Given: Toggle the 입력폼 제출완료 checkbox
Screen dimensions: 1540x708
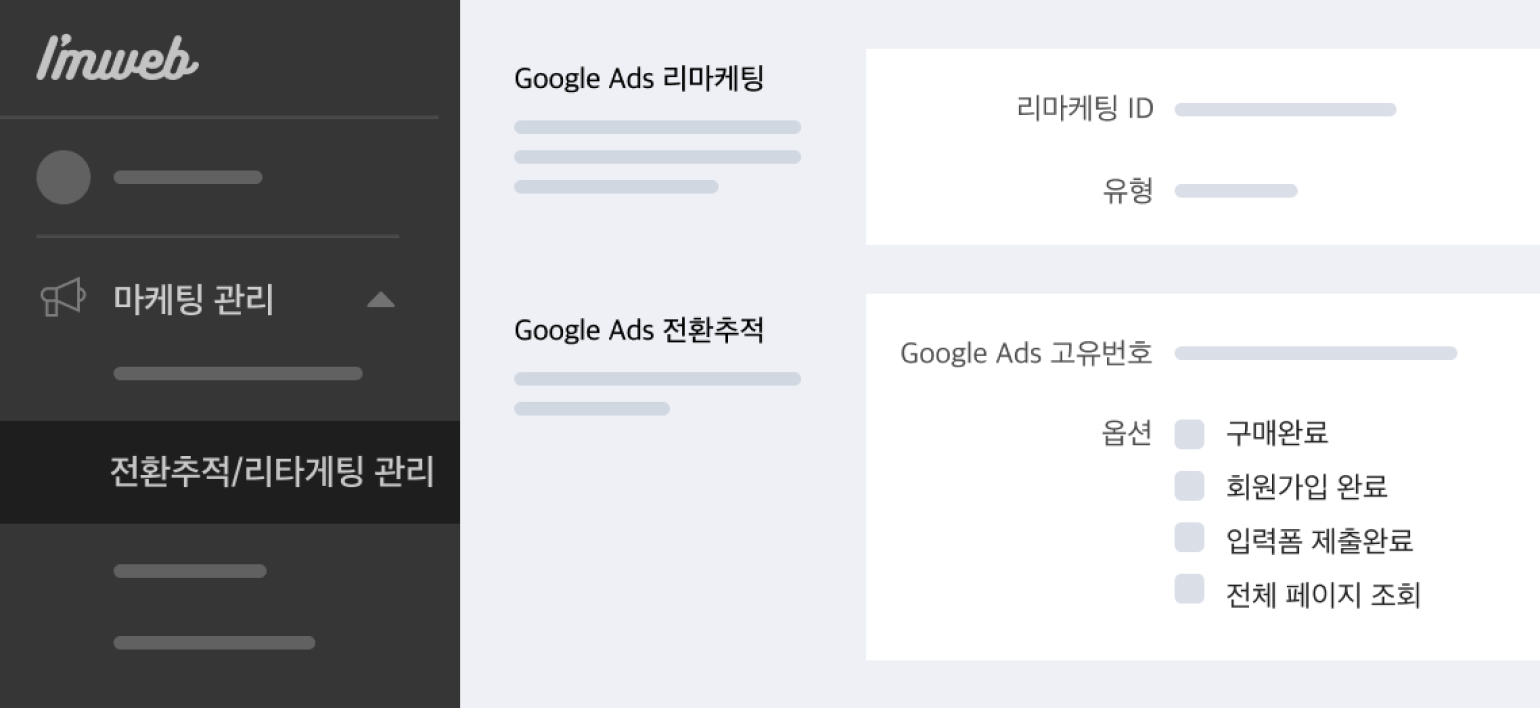Looking at the screenshot, I should [1189, 538].
